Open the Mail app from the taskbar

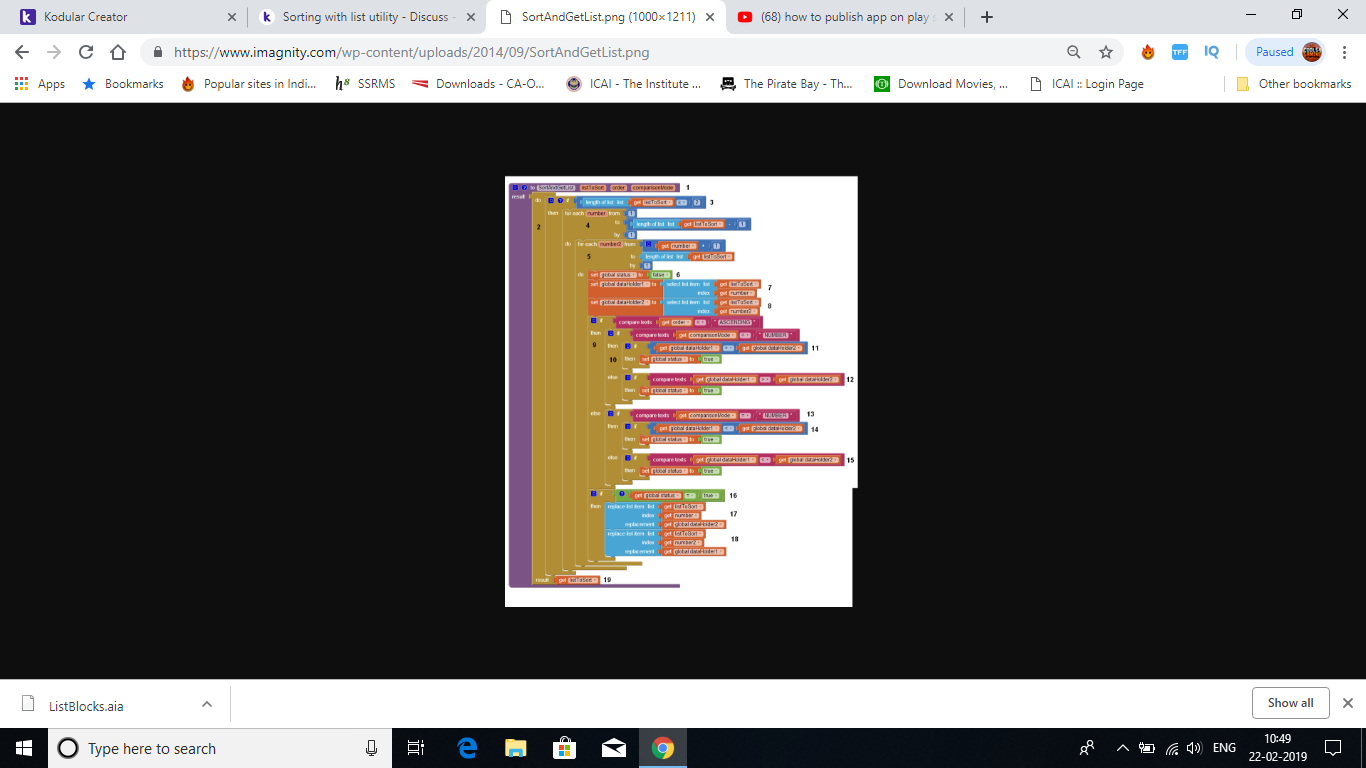point(614,748)
